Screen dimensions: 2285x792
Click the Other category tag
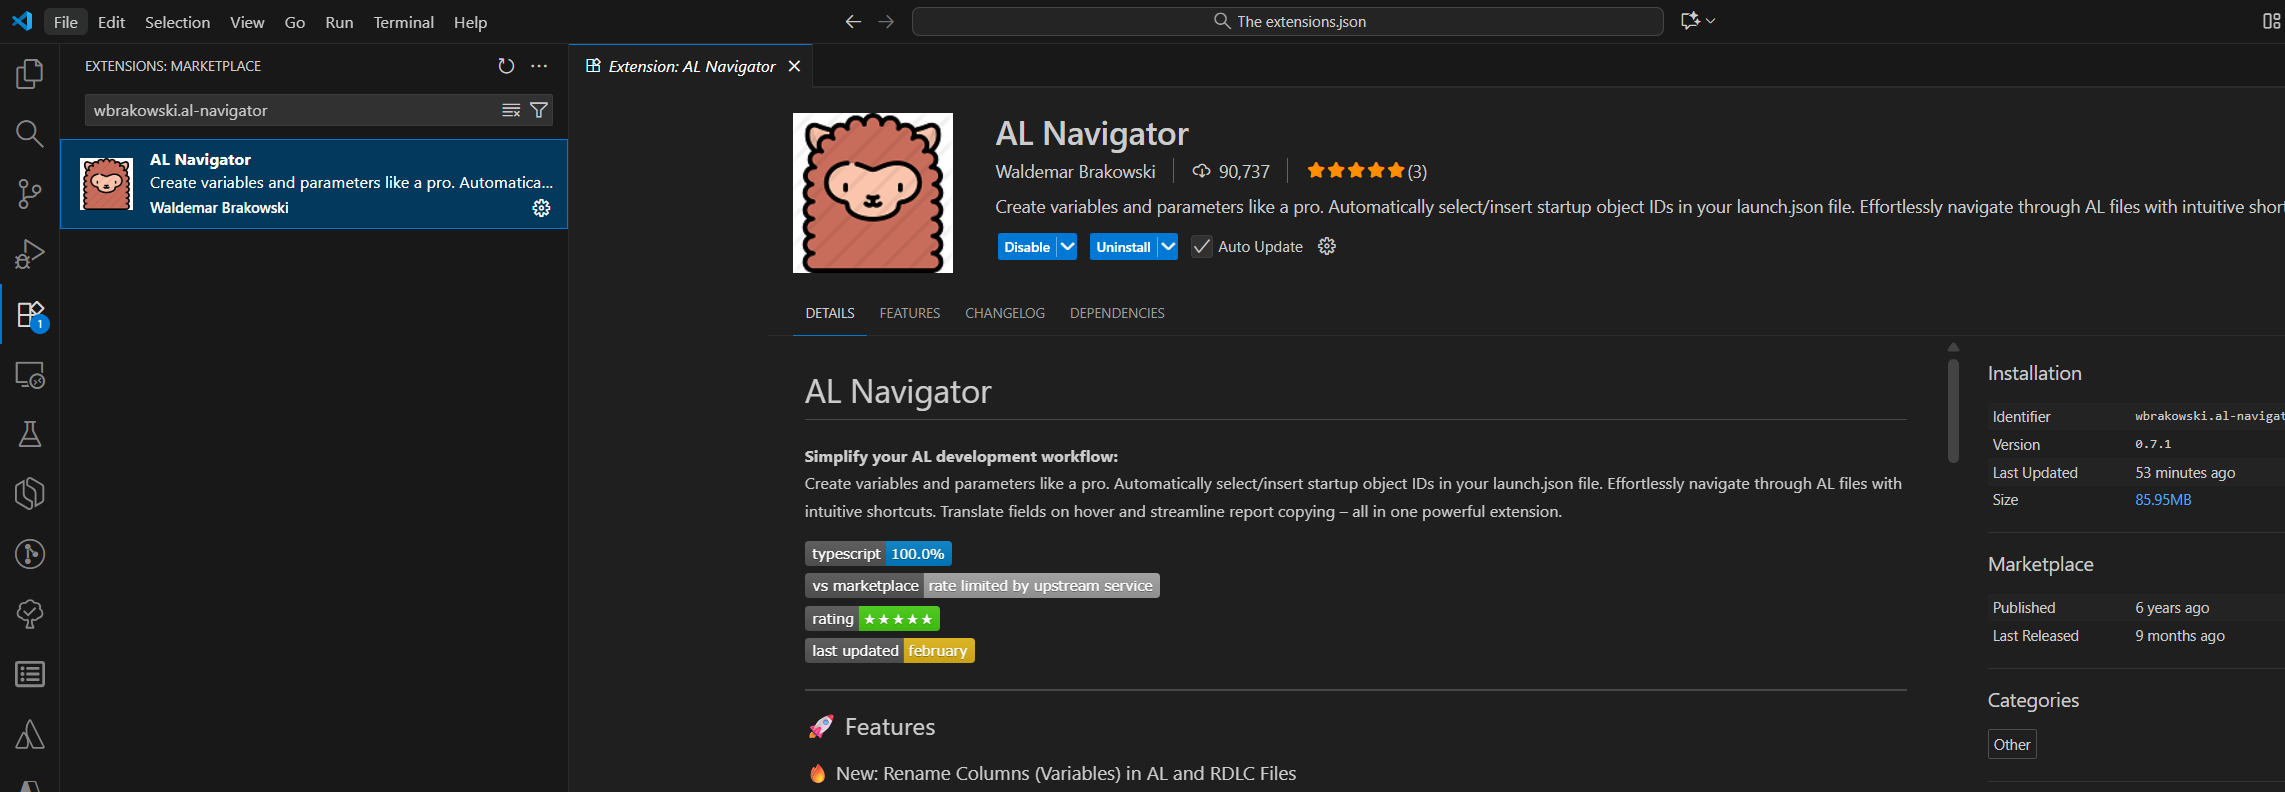coord(2012,744)
